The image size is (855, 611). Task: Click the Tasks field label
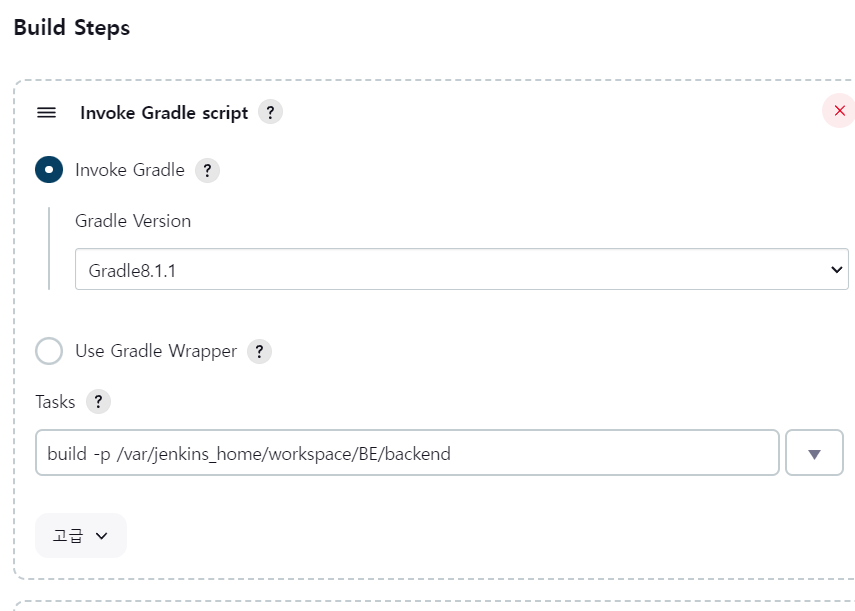click(x=55, y=402)
